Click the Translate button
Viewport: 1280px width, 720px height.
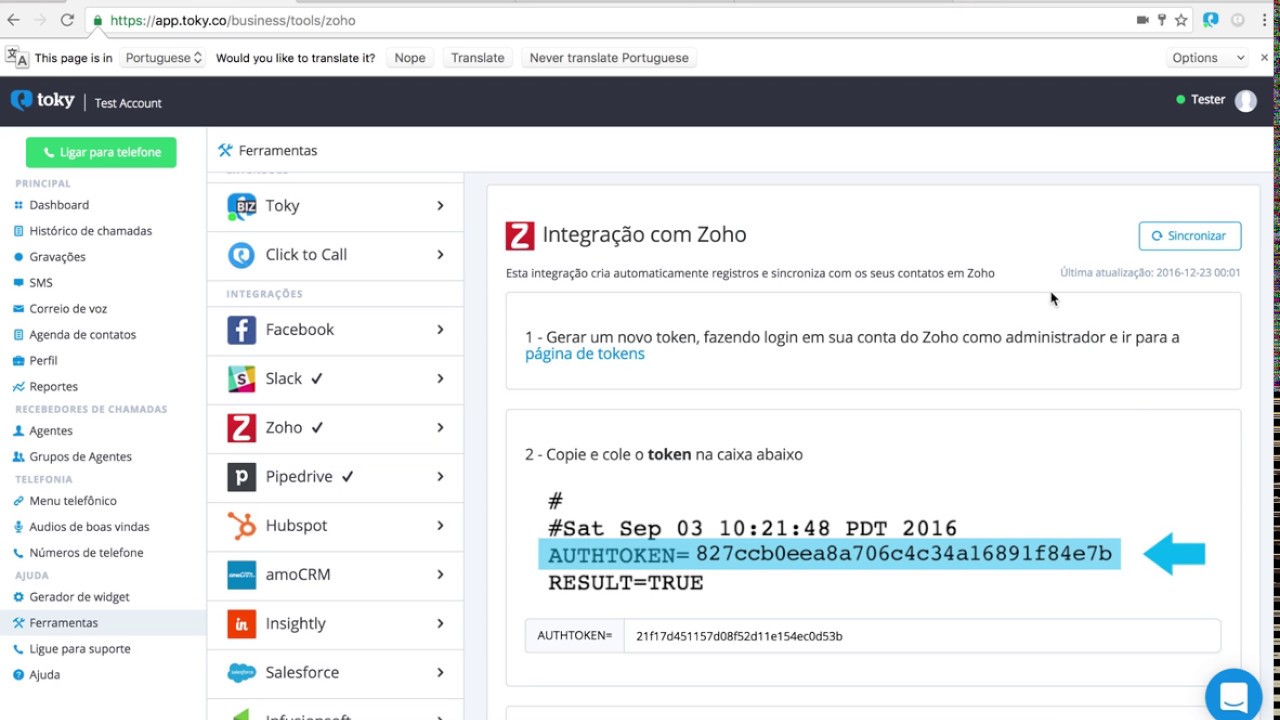tap(478, 58)
